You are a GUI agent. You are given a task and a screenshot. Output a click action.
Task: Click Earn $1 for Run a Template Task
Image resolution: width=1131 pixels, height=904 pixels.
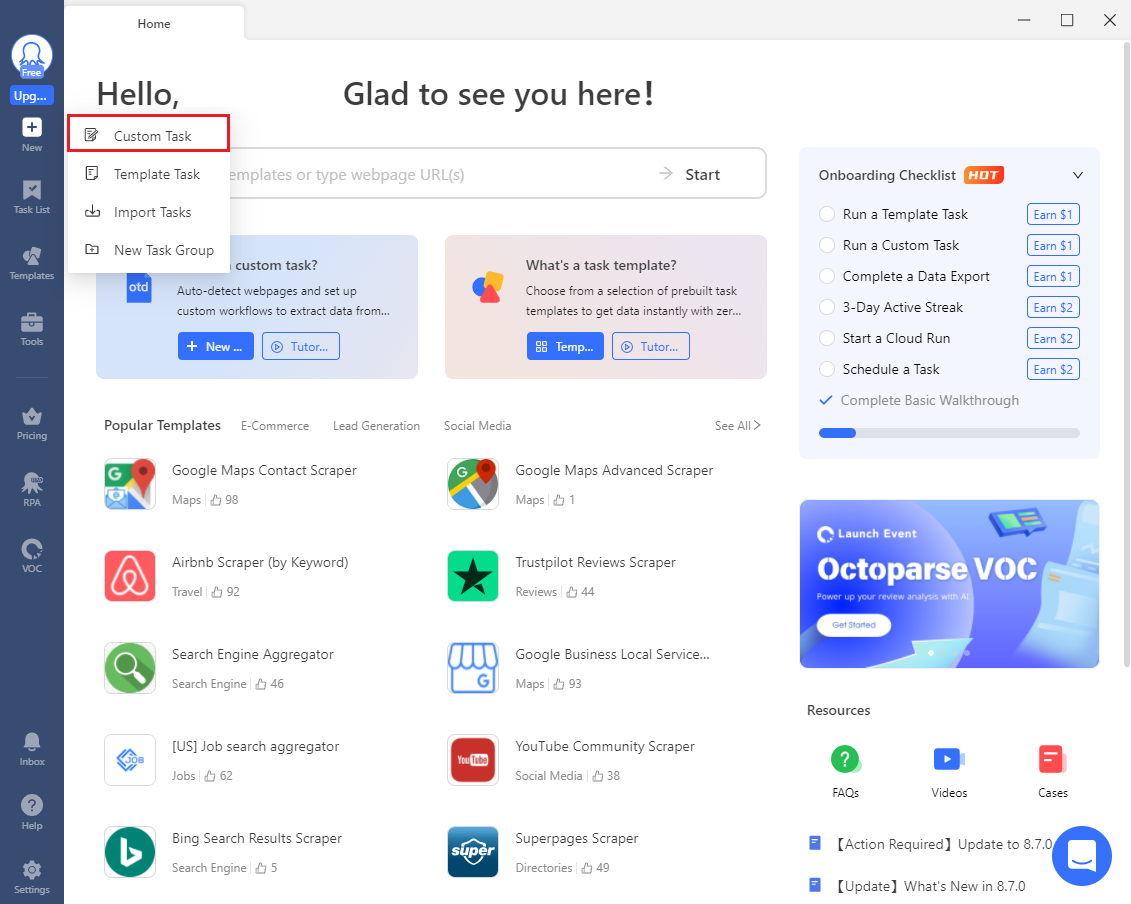1053,214
